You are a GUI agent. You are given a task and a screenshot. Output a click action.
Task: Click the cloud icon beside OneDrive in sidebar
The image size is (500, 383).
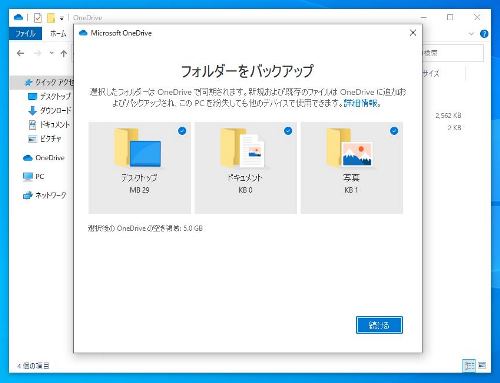click(28, 158)
